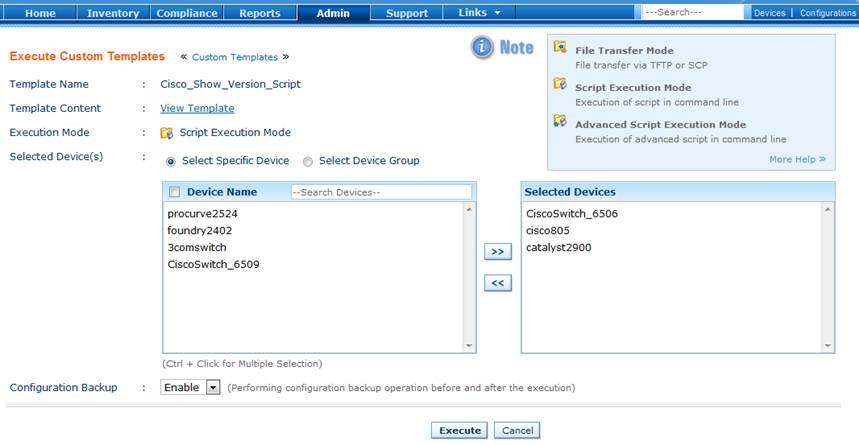Click Device Name list scrollbar down arrow
Screen dimensions: 859x445
click(469, 346)
